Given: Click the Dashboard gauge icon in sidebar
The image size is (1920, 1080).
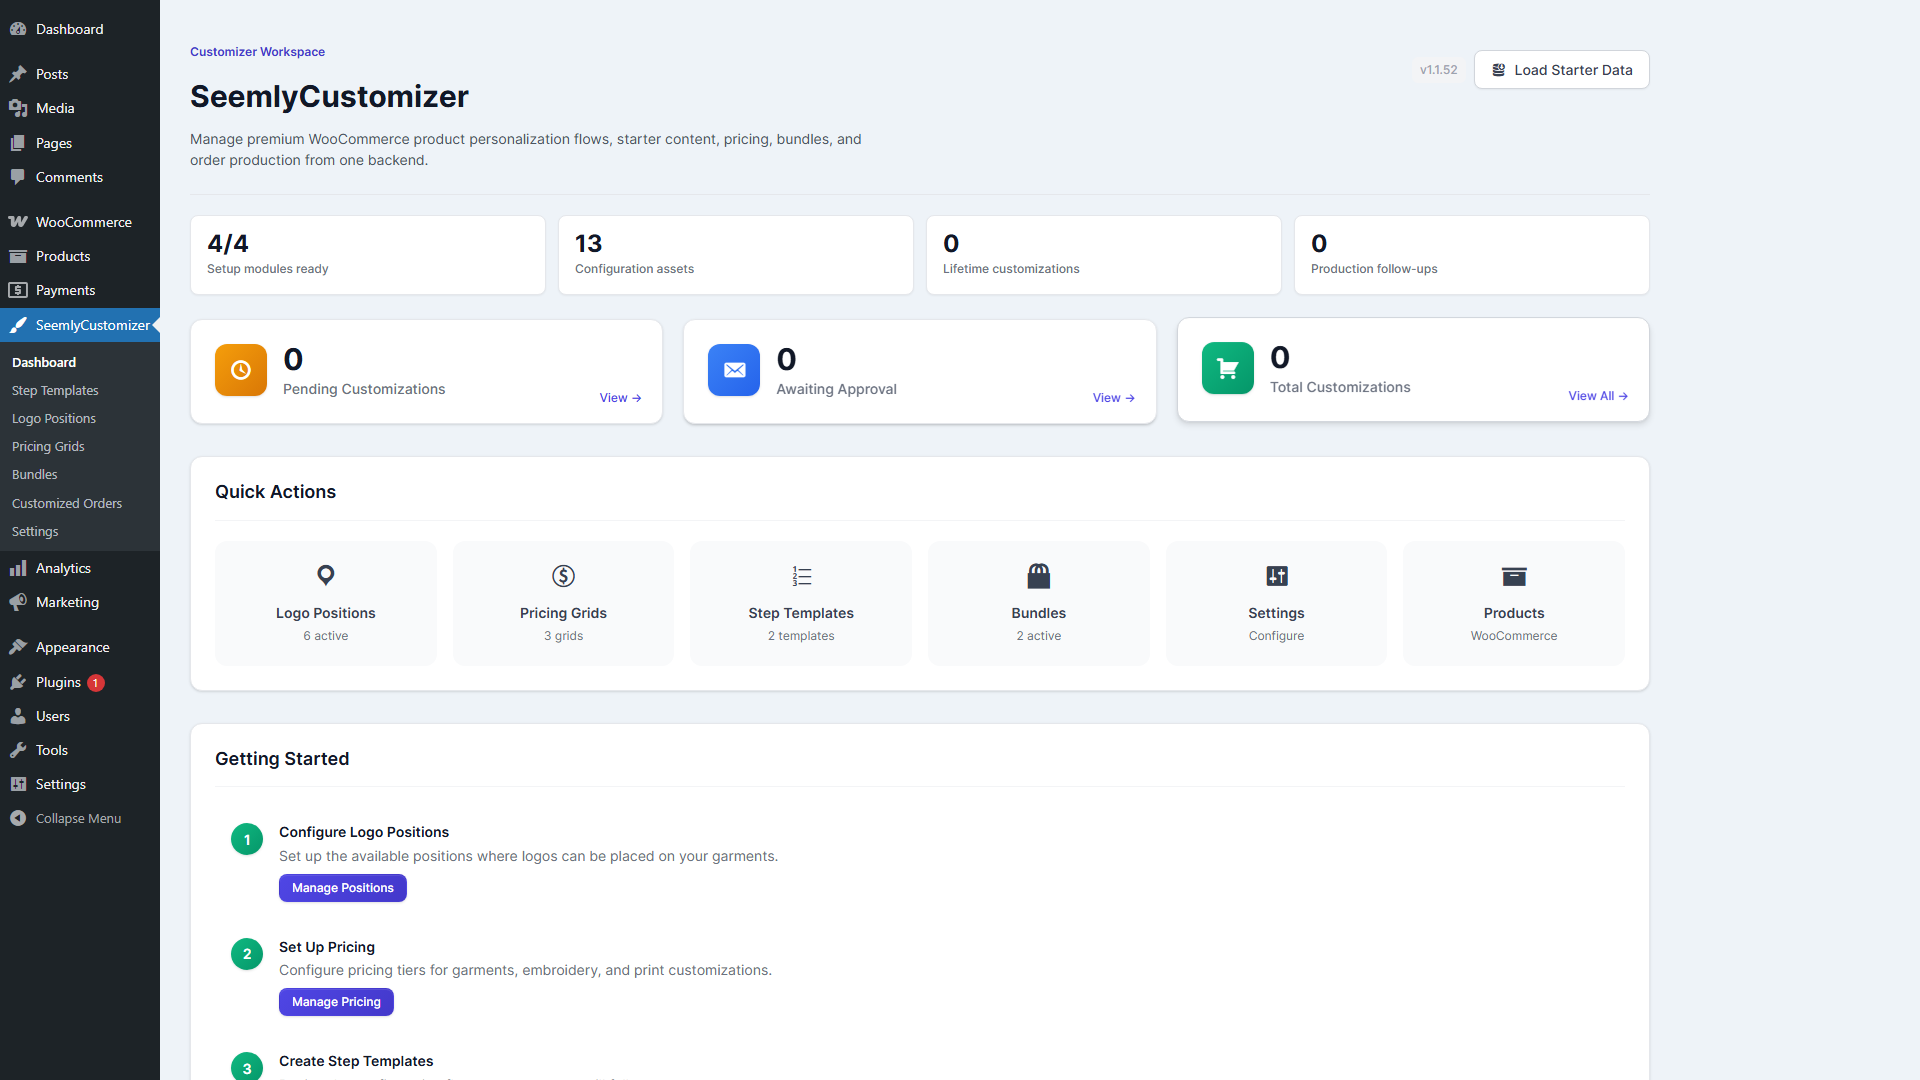Looking at the screenshot, I should [18, 29].
